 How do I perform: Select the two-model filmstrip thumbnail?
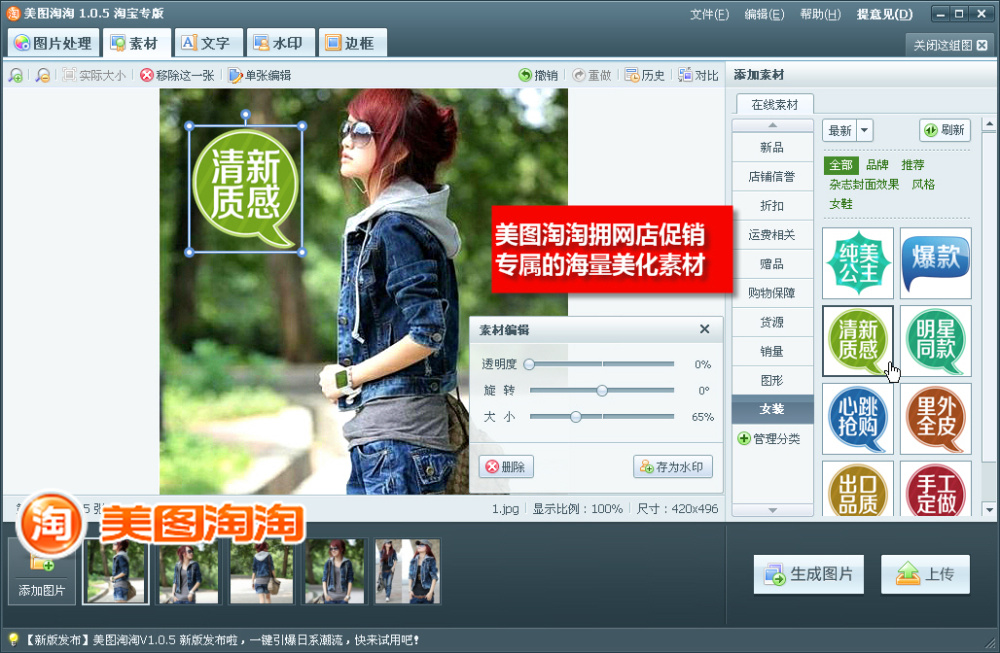pyautogui.click(x=407, y=571)
